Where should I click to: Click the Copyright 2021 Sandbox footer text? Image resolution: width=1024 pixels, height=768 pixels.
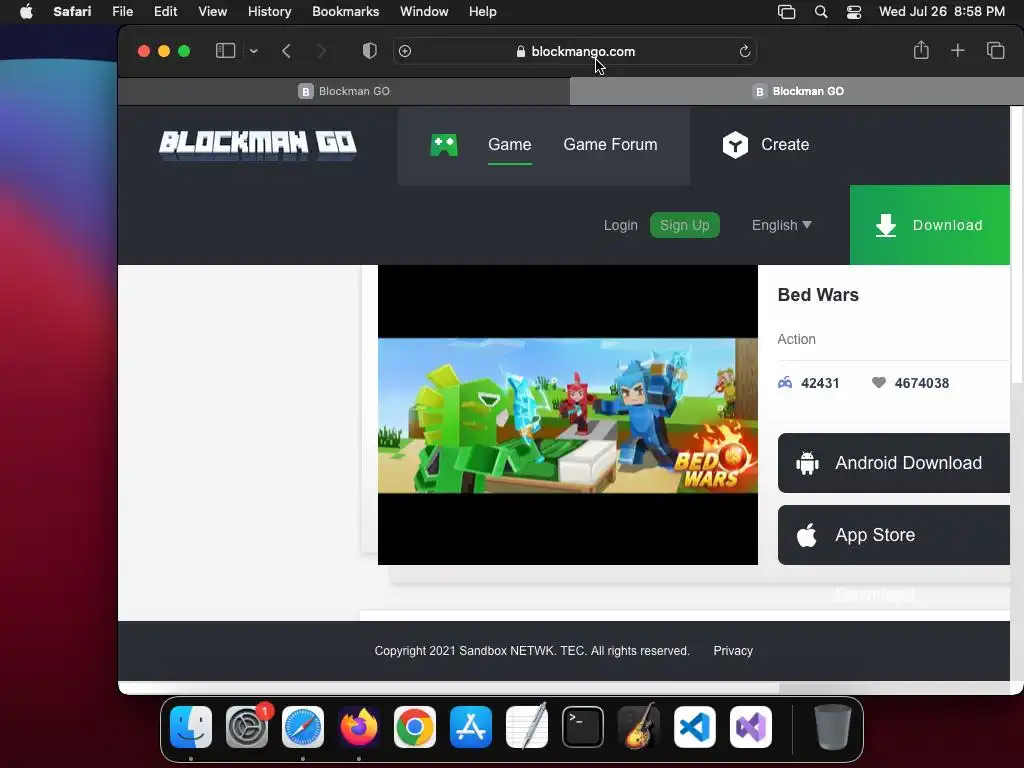(532, 651)
